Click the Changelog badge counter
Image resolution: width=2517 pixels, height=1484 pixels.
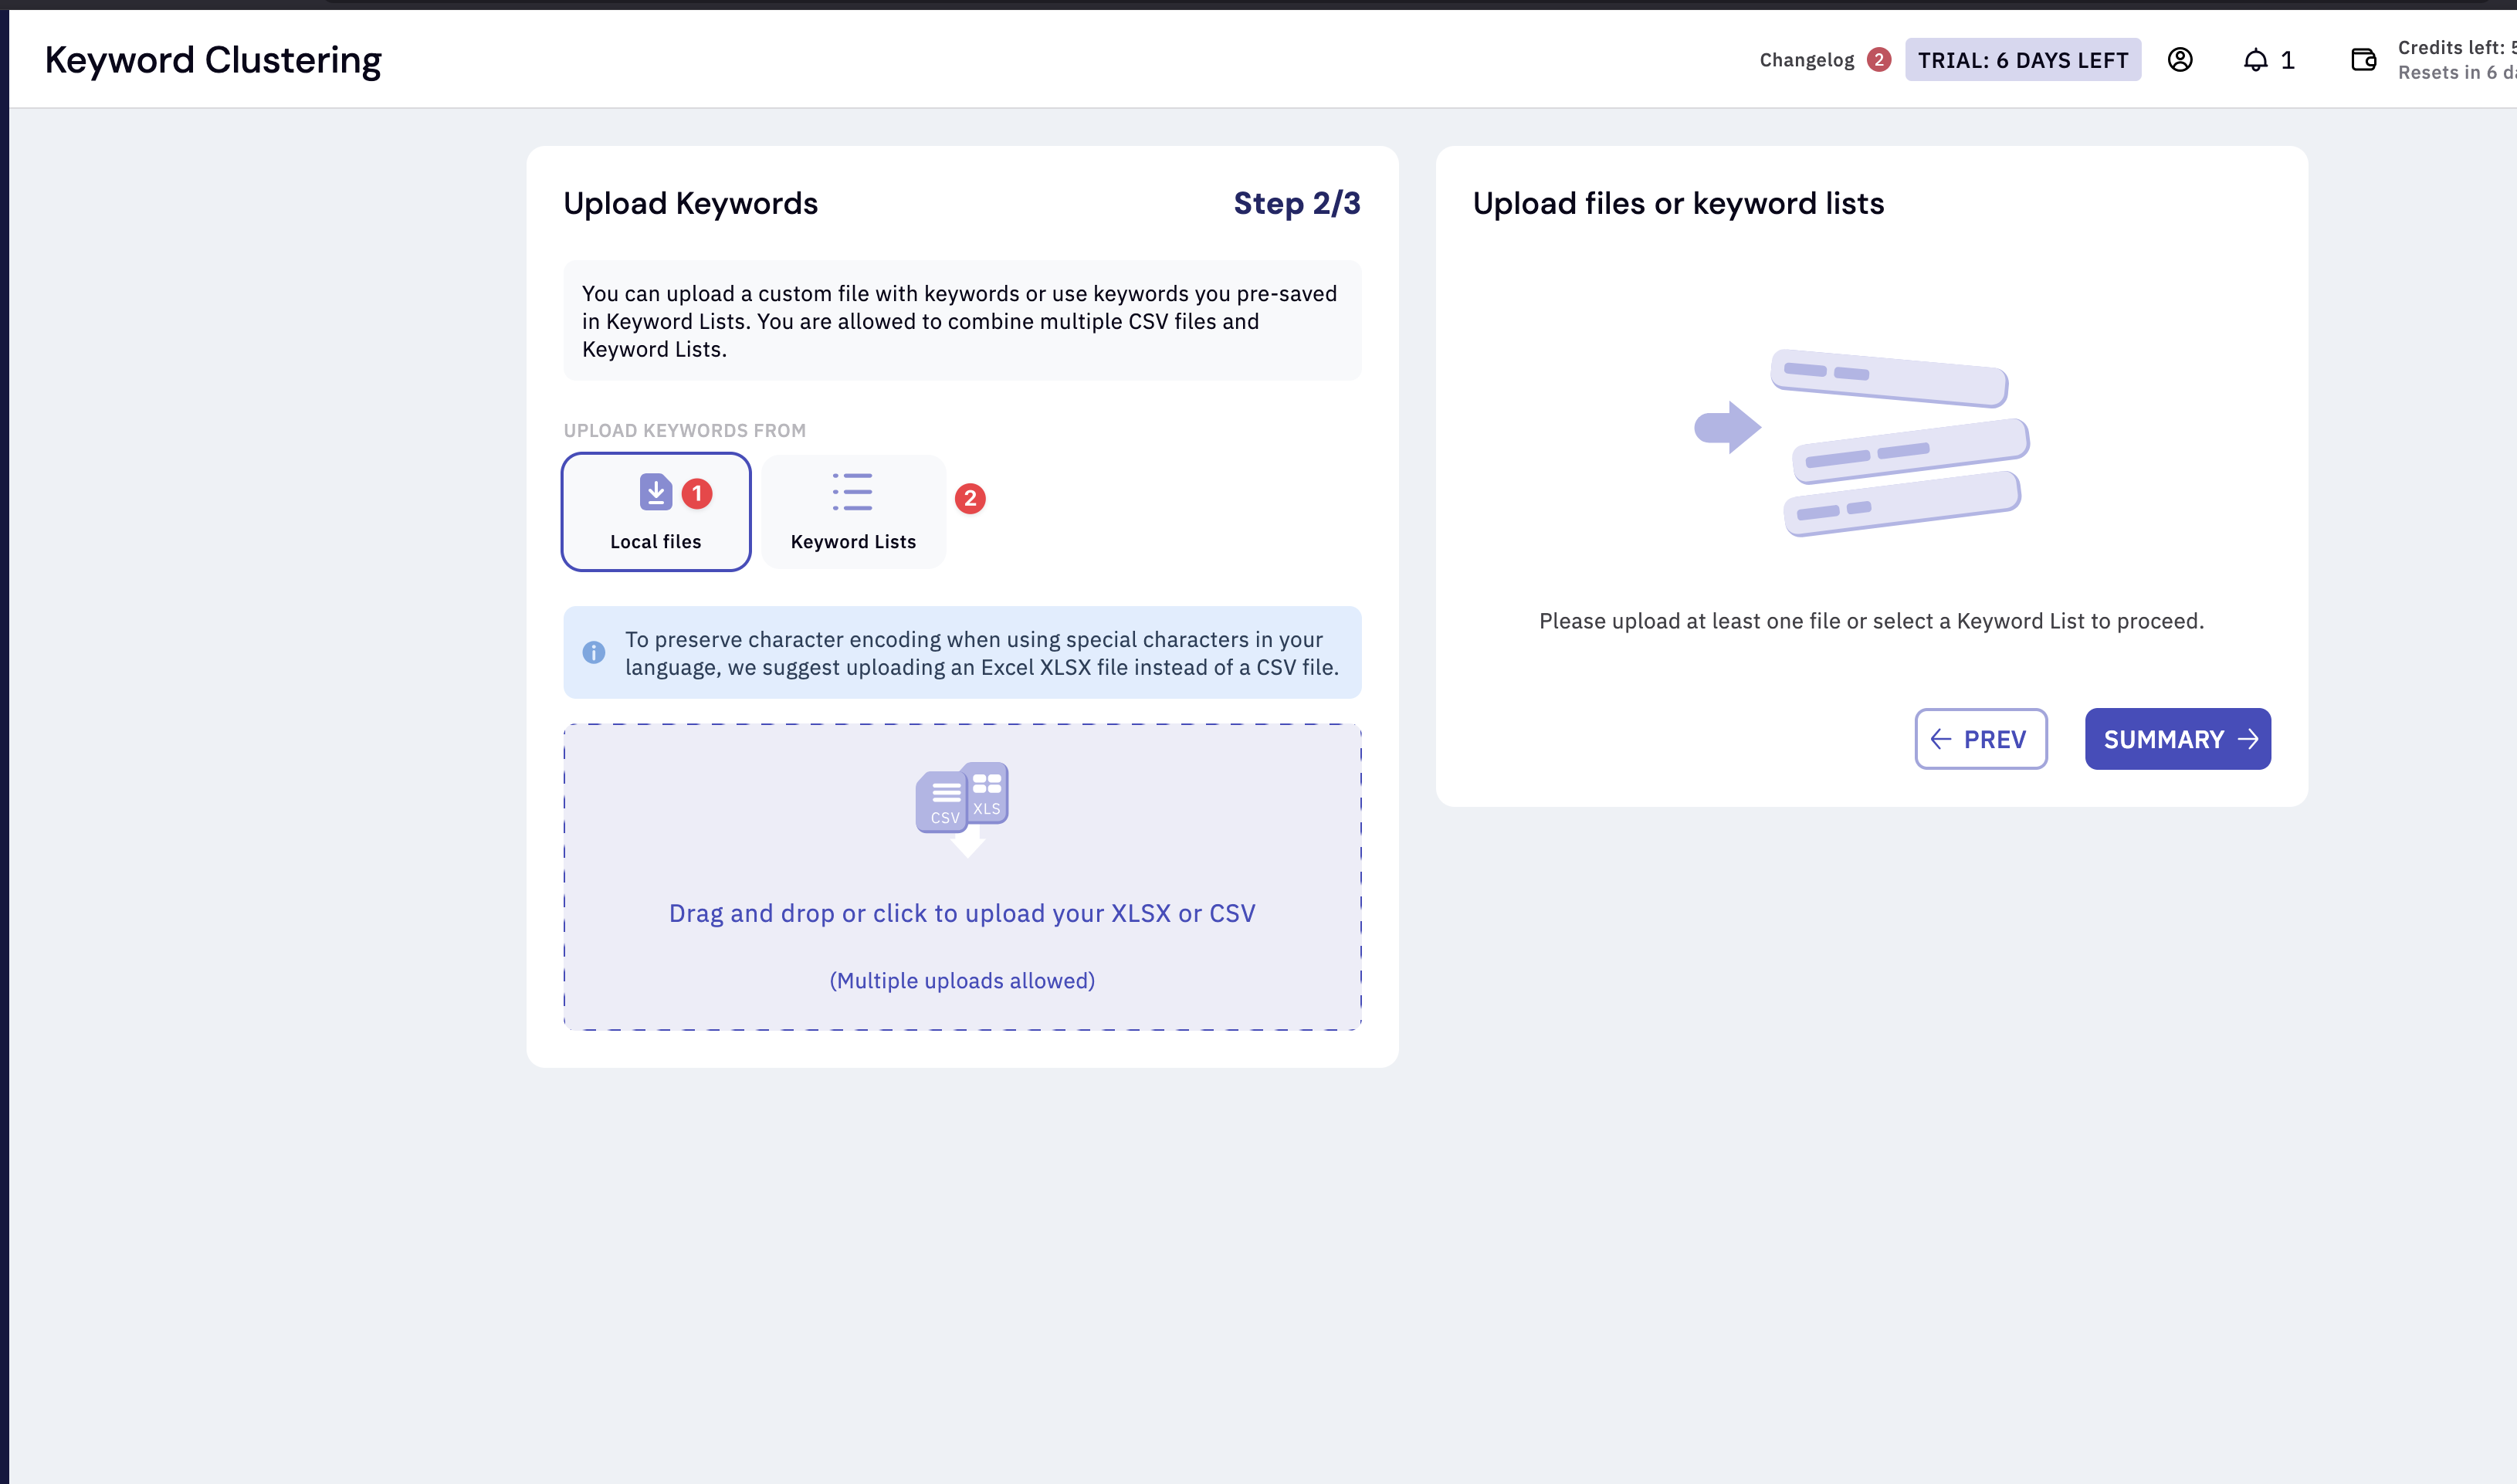(x=1879, y=60)
